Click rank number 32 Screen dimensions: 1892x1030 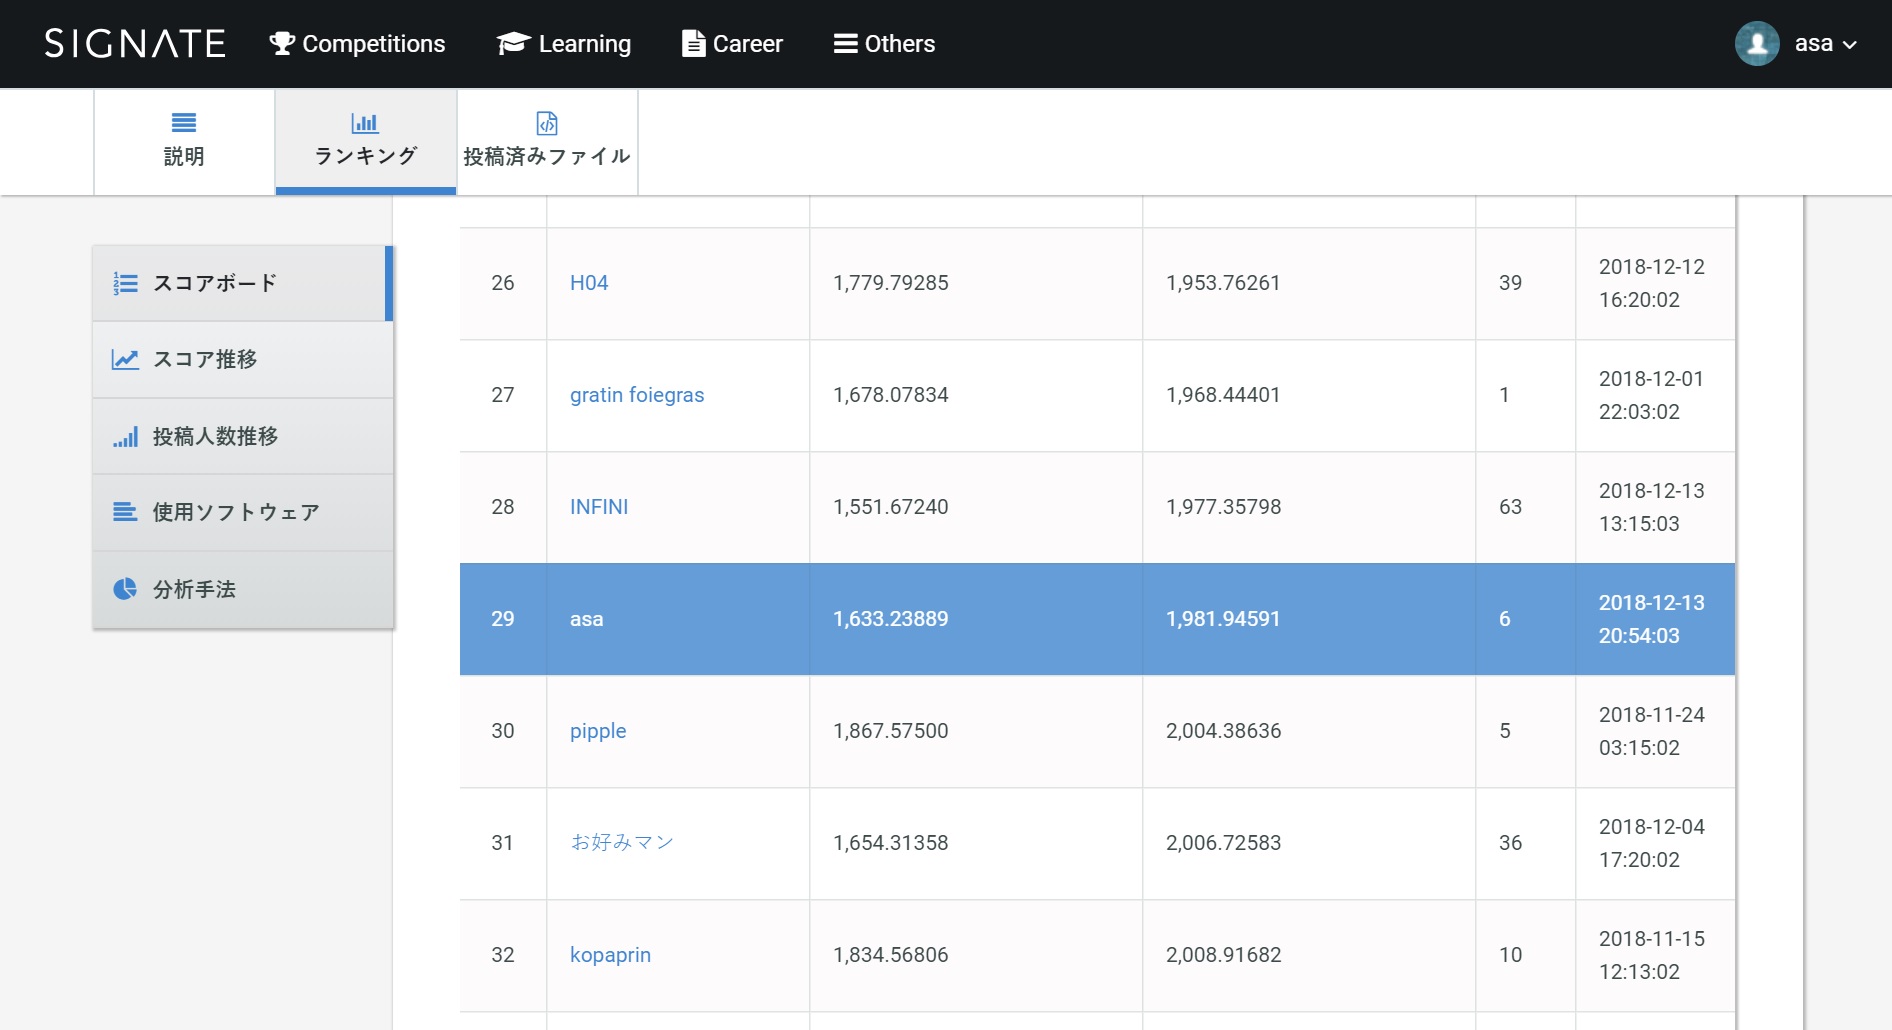pos(503,955)
